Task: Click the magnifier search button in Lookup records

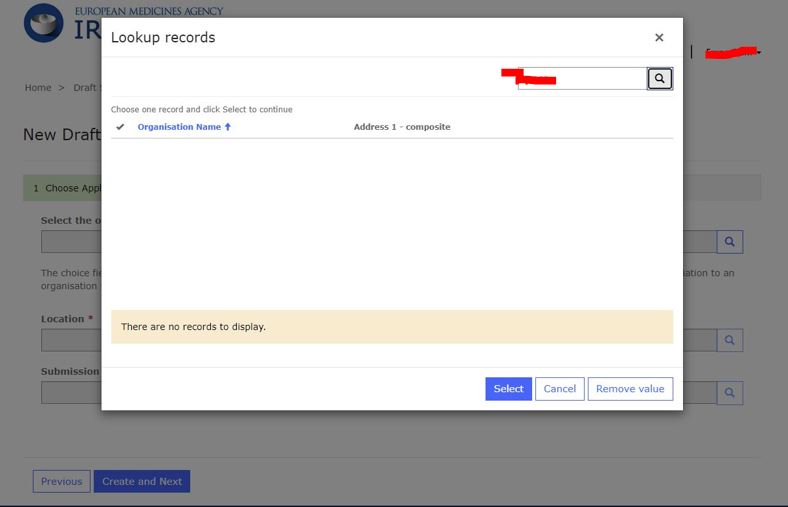Action: pos(659,78)
